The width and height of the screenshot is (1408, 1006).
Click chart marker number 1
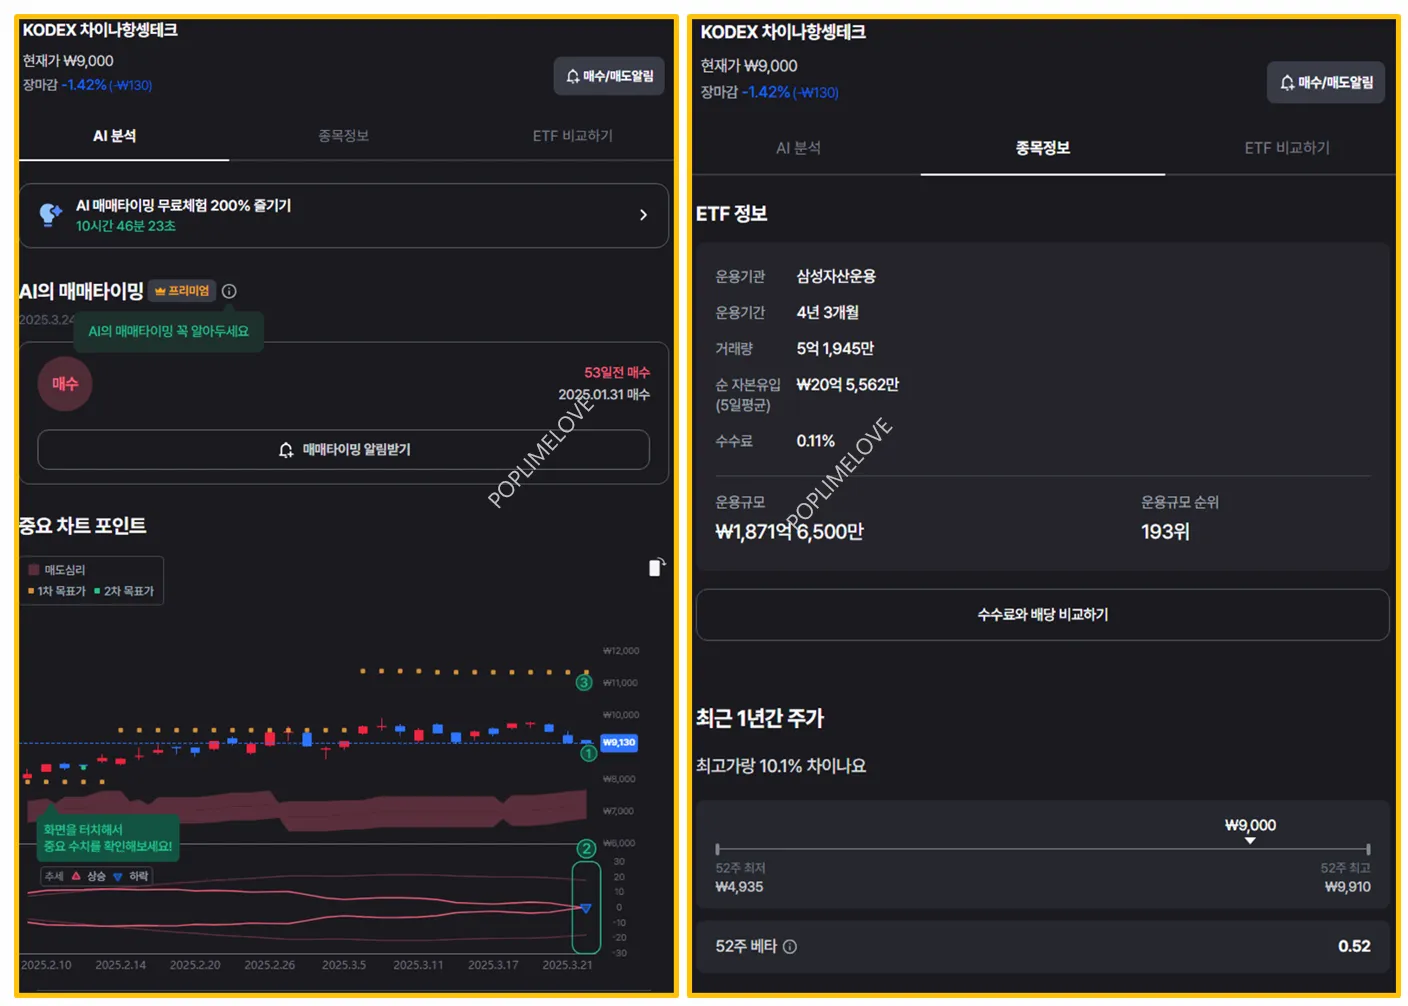point(589,753)
